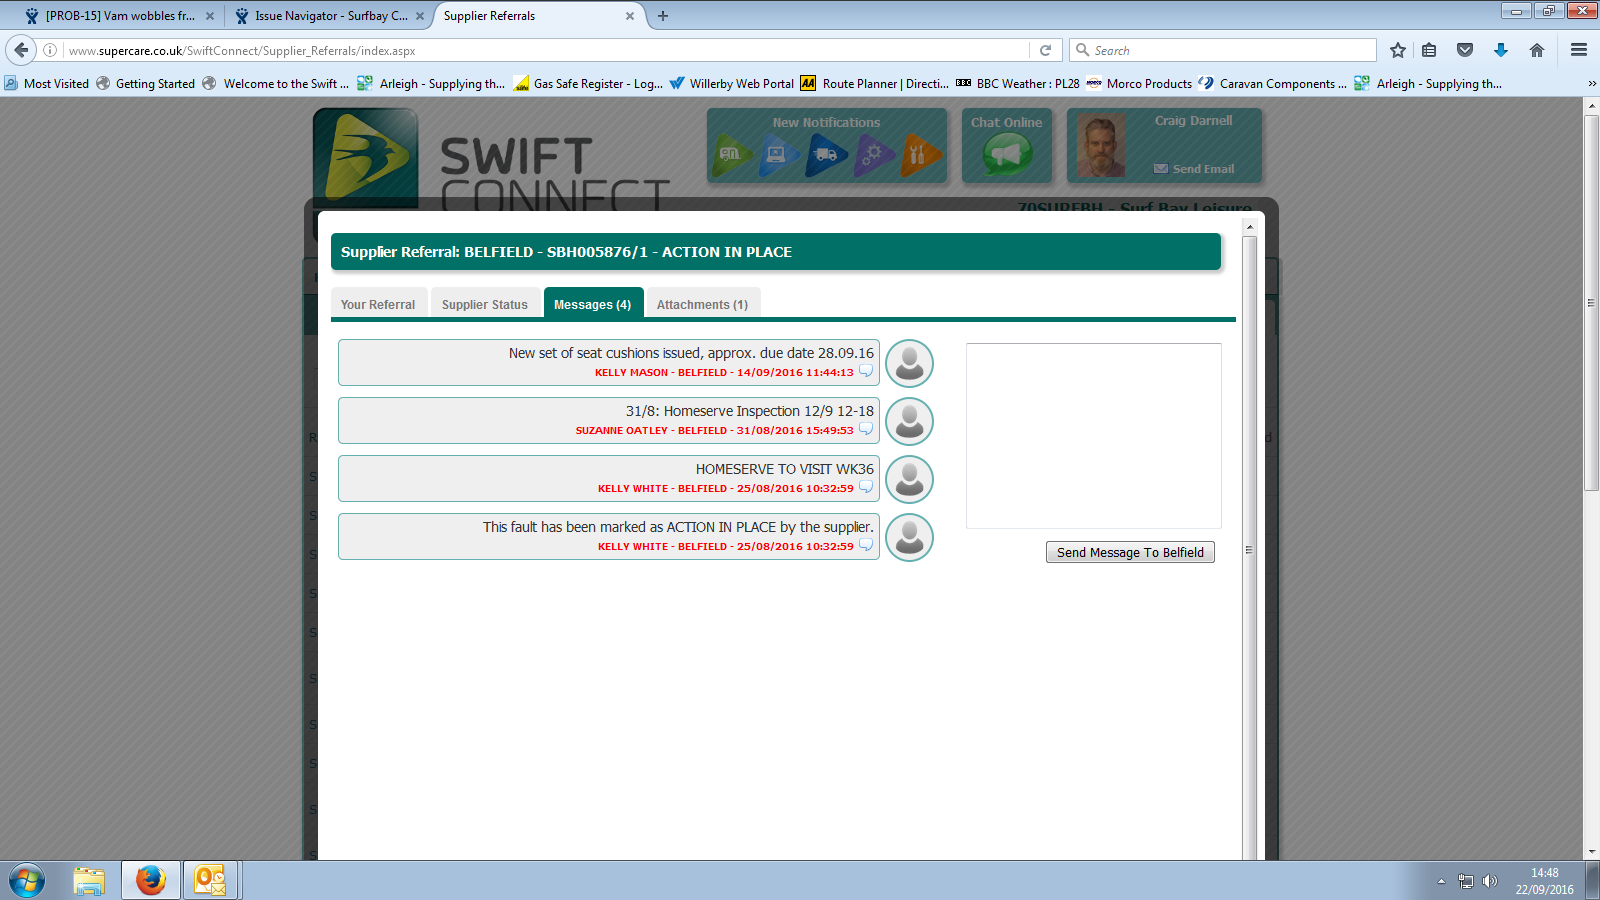
Task: Click the avatar beside the seat cushions message
Action: point(909,363)
